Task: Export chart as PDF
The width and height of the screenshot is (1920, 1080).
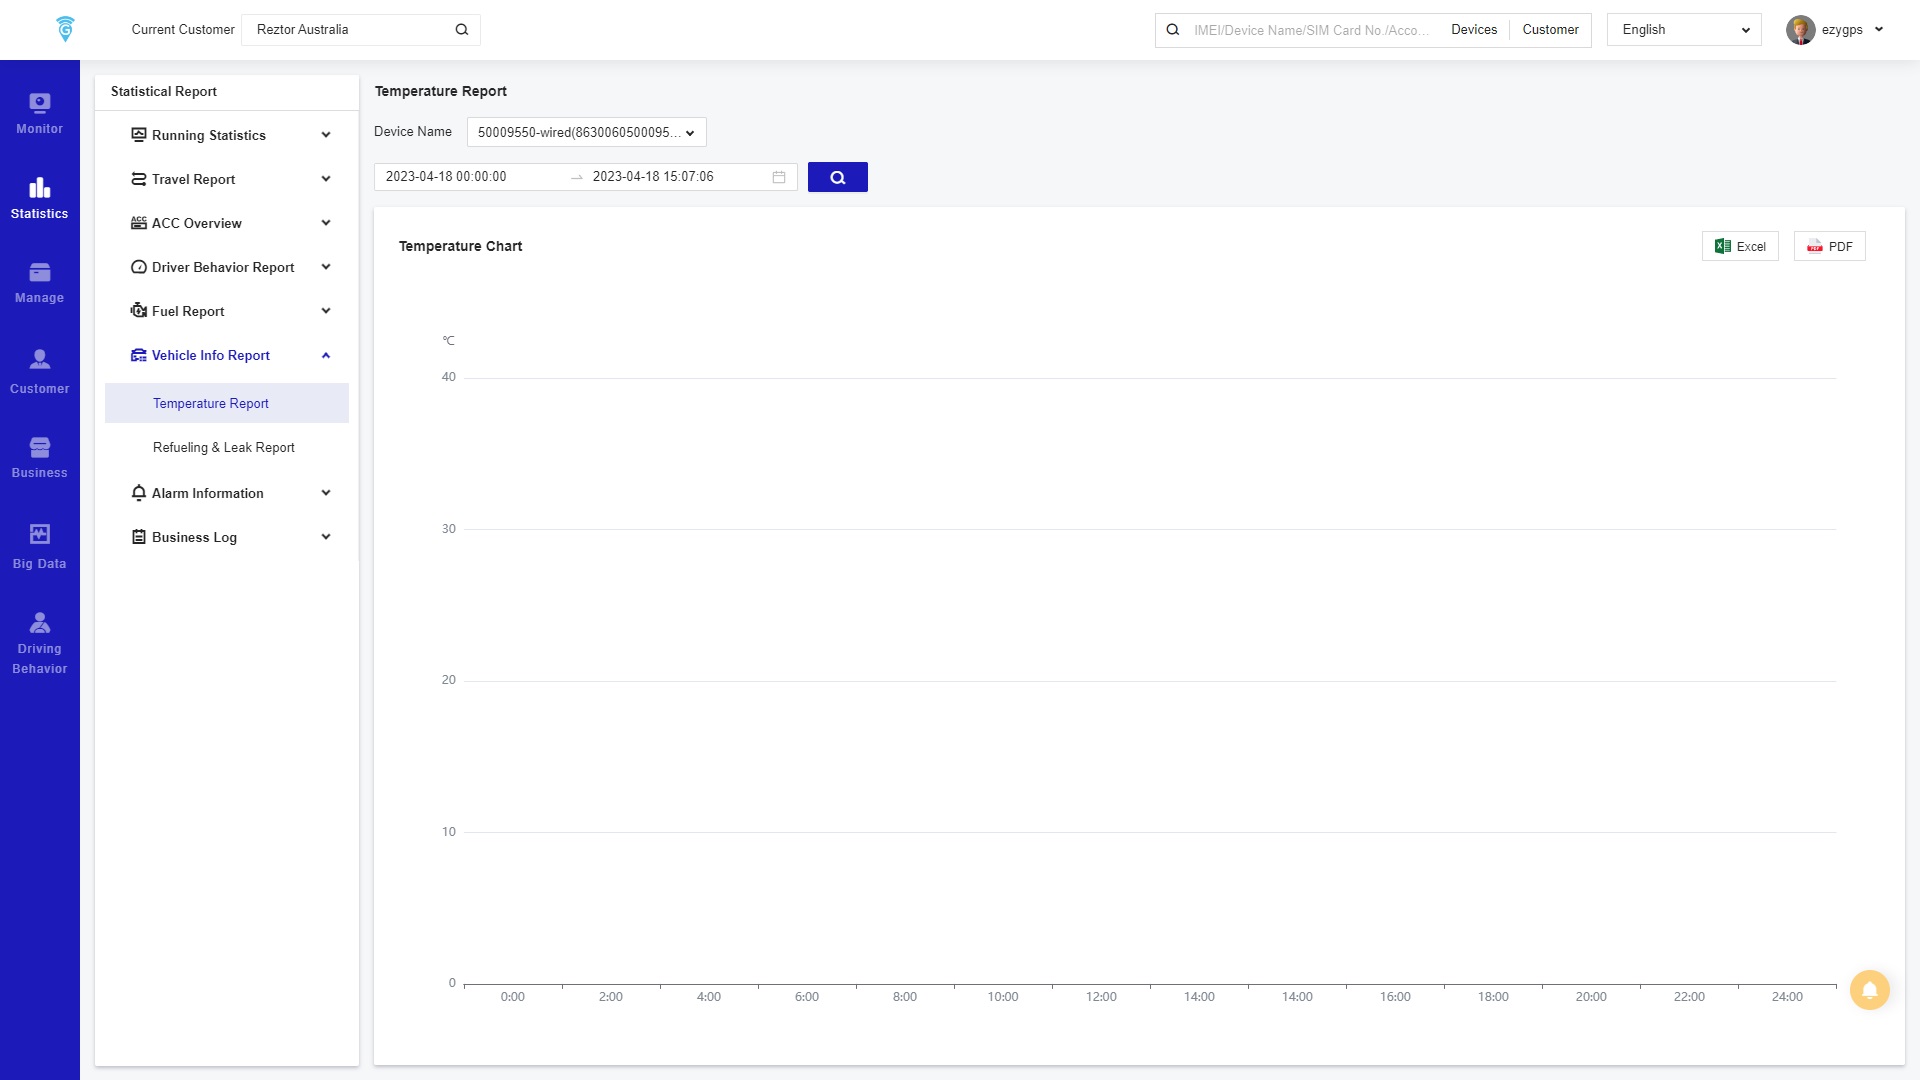Action: 1829,246
